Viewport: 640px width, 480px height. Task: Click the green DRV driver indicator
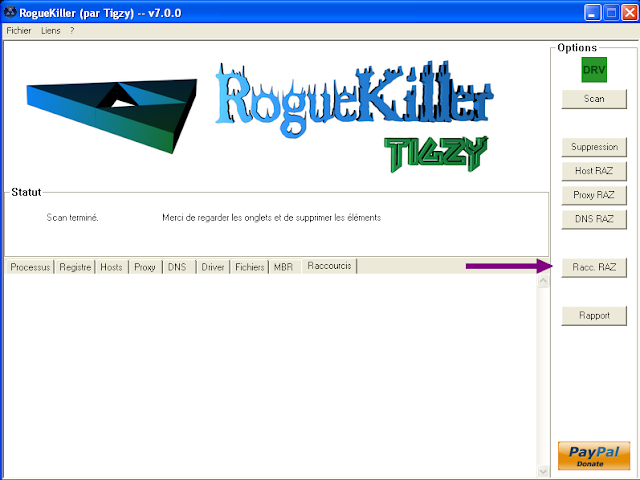[x=594, y=70]
